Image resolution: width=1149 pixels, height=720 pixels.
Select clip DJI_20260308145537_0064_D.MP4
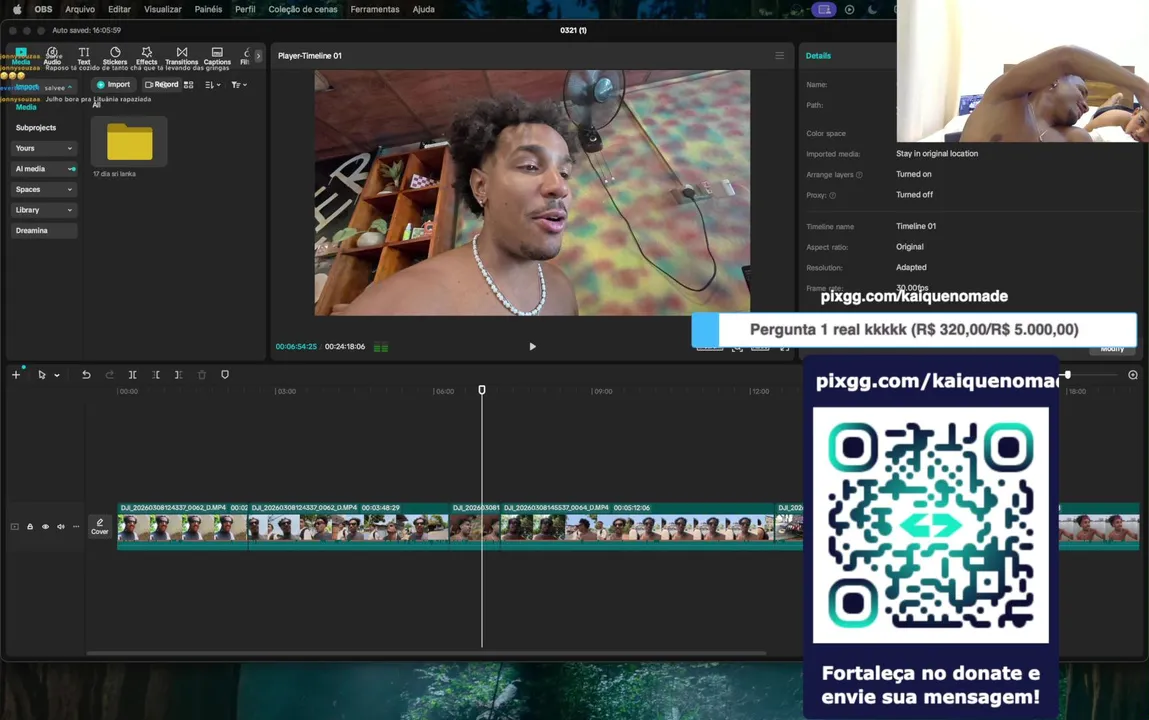point(638,526)
